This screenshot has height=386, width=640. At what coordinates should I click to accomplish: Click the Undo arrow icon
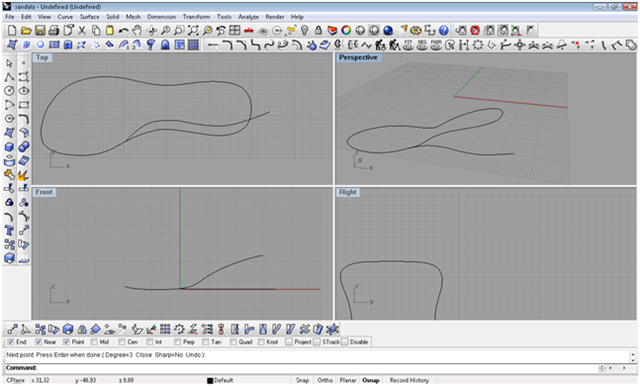pyautogui.click(x=124, y=31)
